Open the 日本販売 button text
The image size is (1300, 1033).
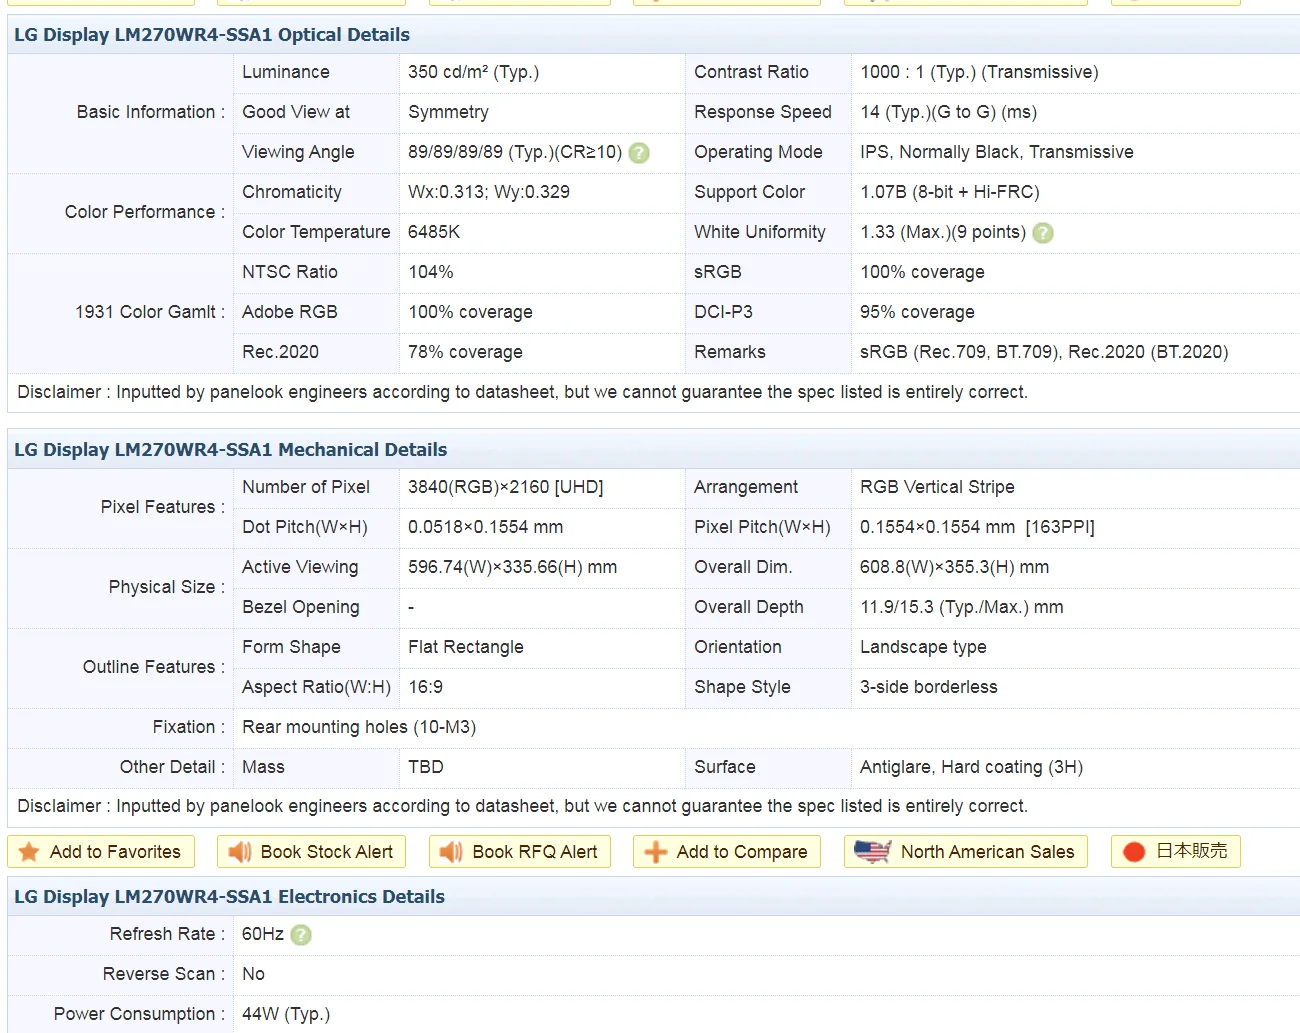[x=1191, y=851]
